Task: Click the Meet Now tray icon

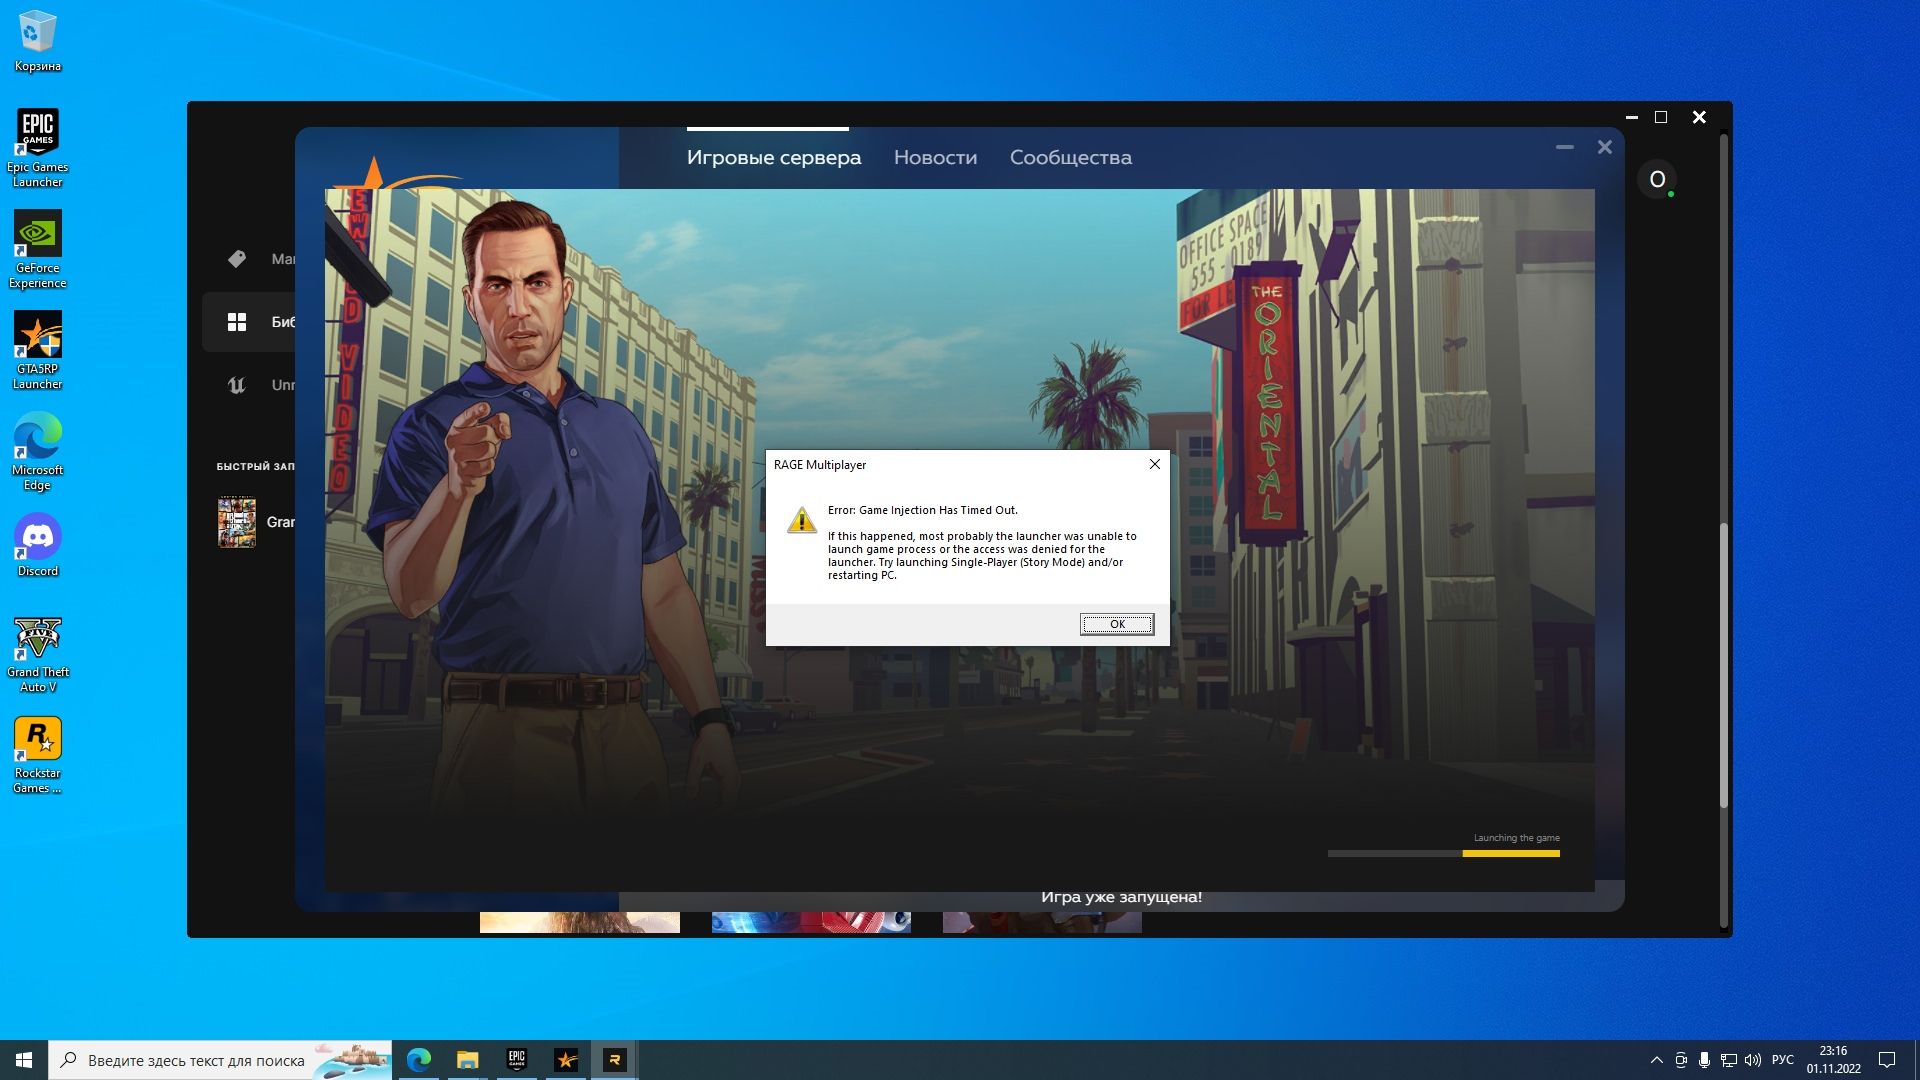Action: pos(1681,1060)
